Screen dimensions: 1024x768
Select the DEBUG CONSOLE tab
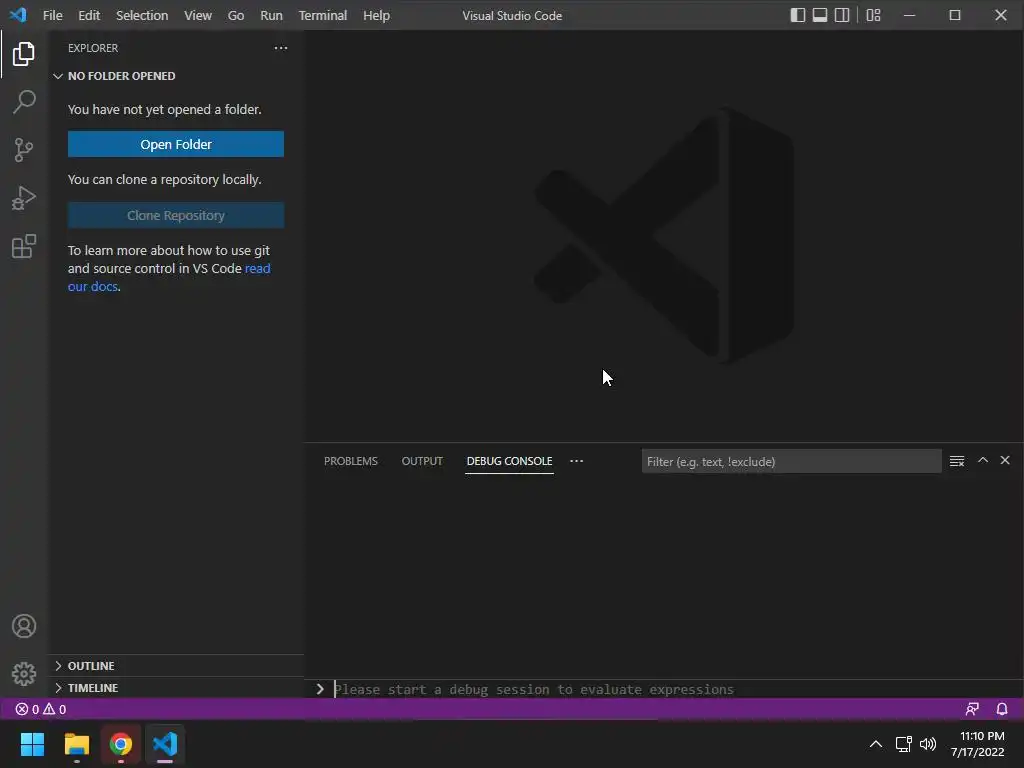tap(509, 461)
